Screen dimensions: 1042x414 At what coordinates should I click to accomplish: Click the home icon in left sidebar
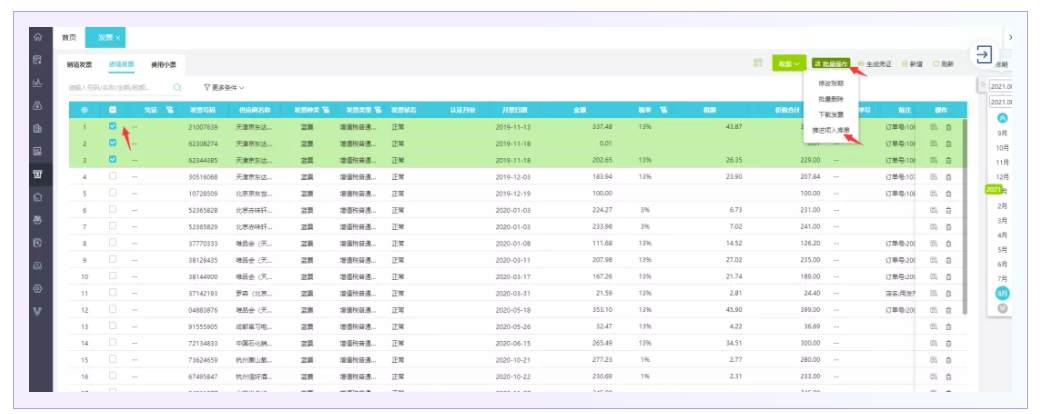click(x=37, y=37)
